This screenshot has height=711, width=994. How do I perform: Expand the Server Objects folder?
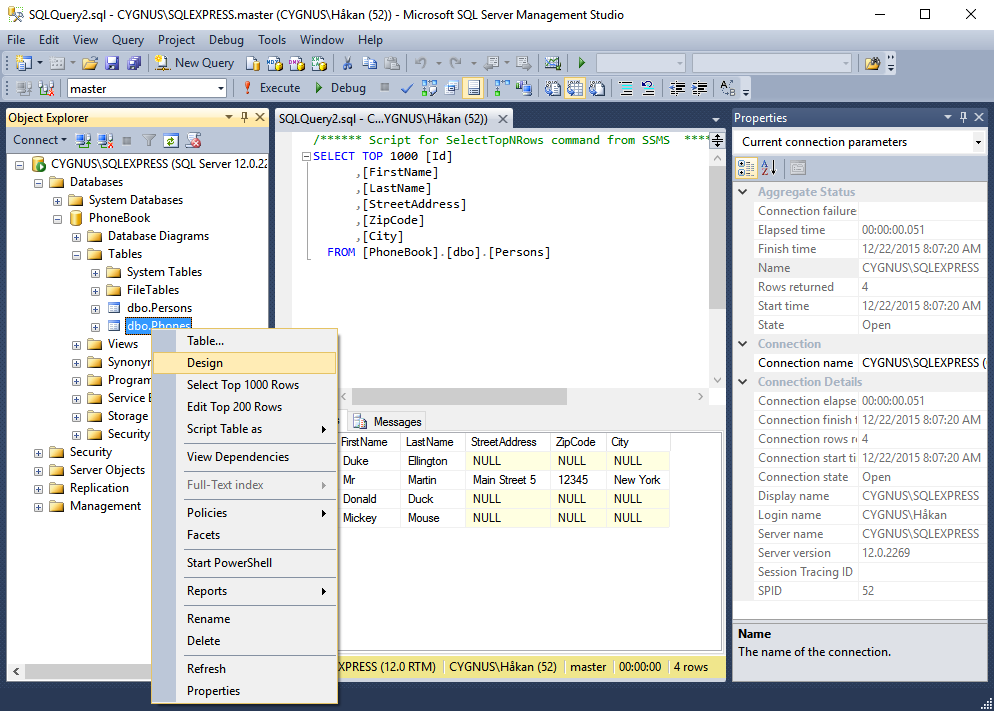(x=38, y=471)
